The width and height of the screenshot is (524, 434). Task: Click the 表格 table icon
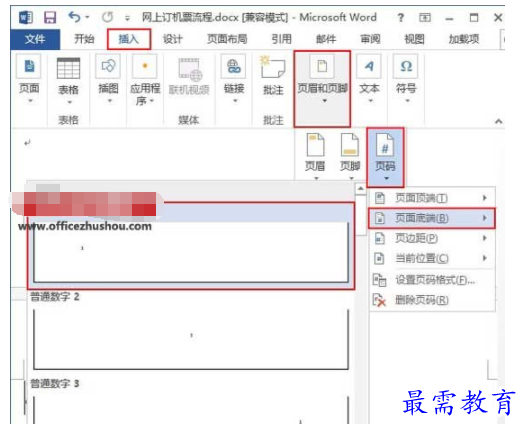[x=69, y=68]
